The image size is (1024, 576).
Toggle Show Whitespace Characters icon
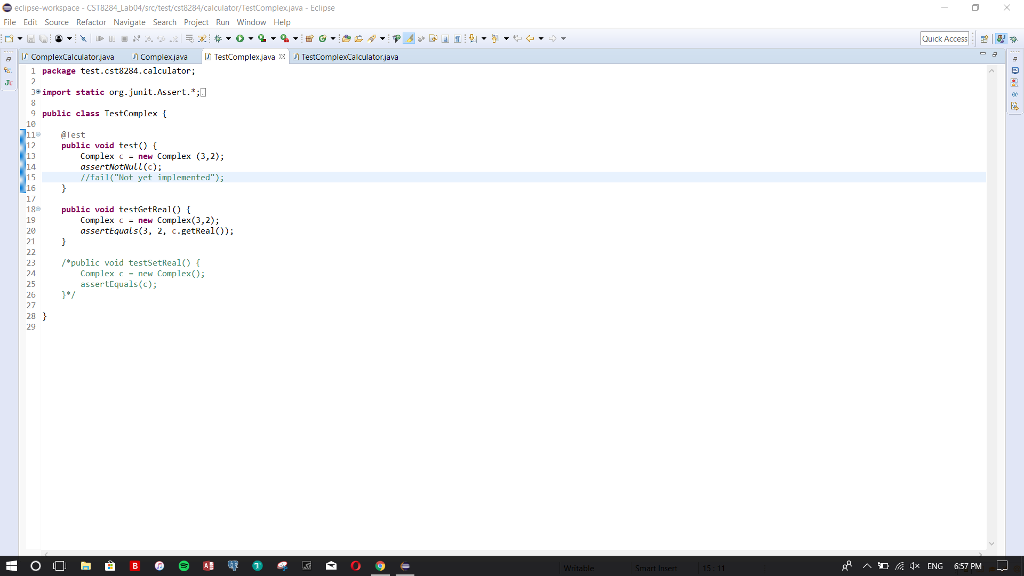457,39
